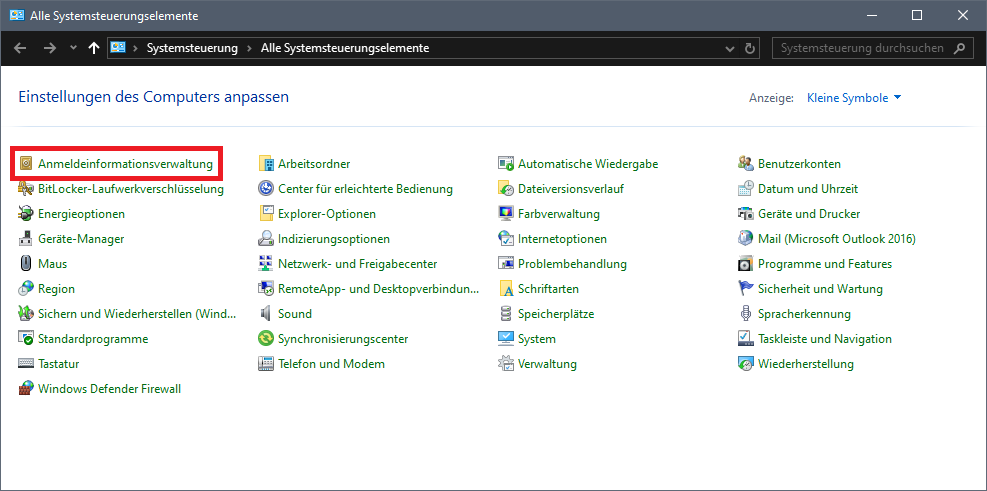
Task: Open the Speicherplätze disk stack icon
Action: [506, 313]
